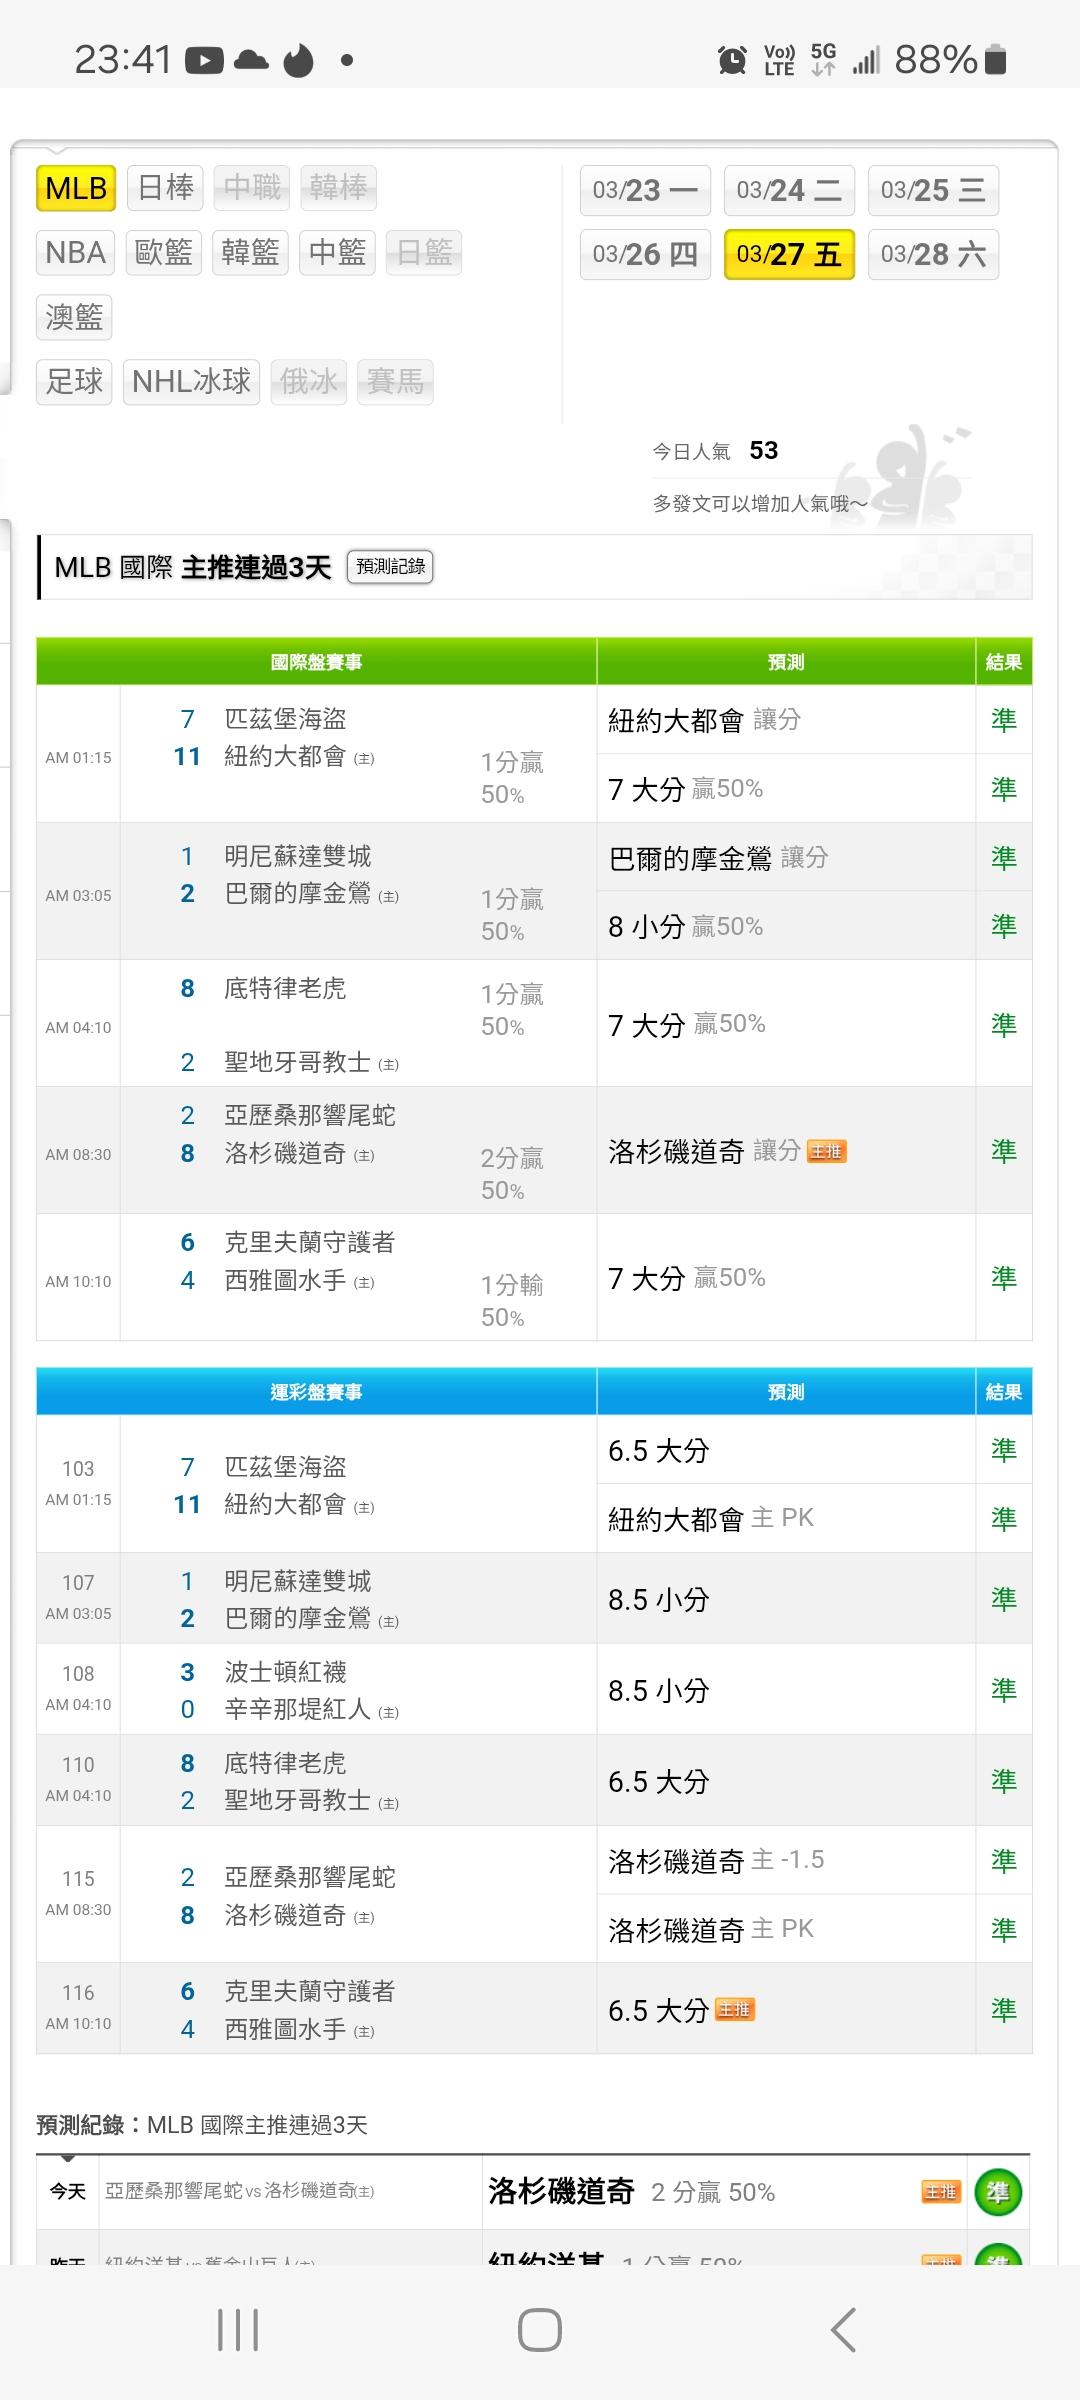Open the 預測記錄 button
Image resolution: width=1080 pixels, height=2400 pixels.
[390, 567]
